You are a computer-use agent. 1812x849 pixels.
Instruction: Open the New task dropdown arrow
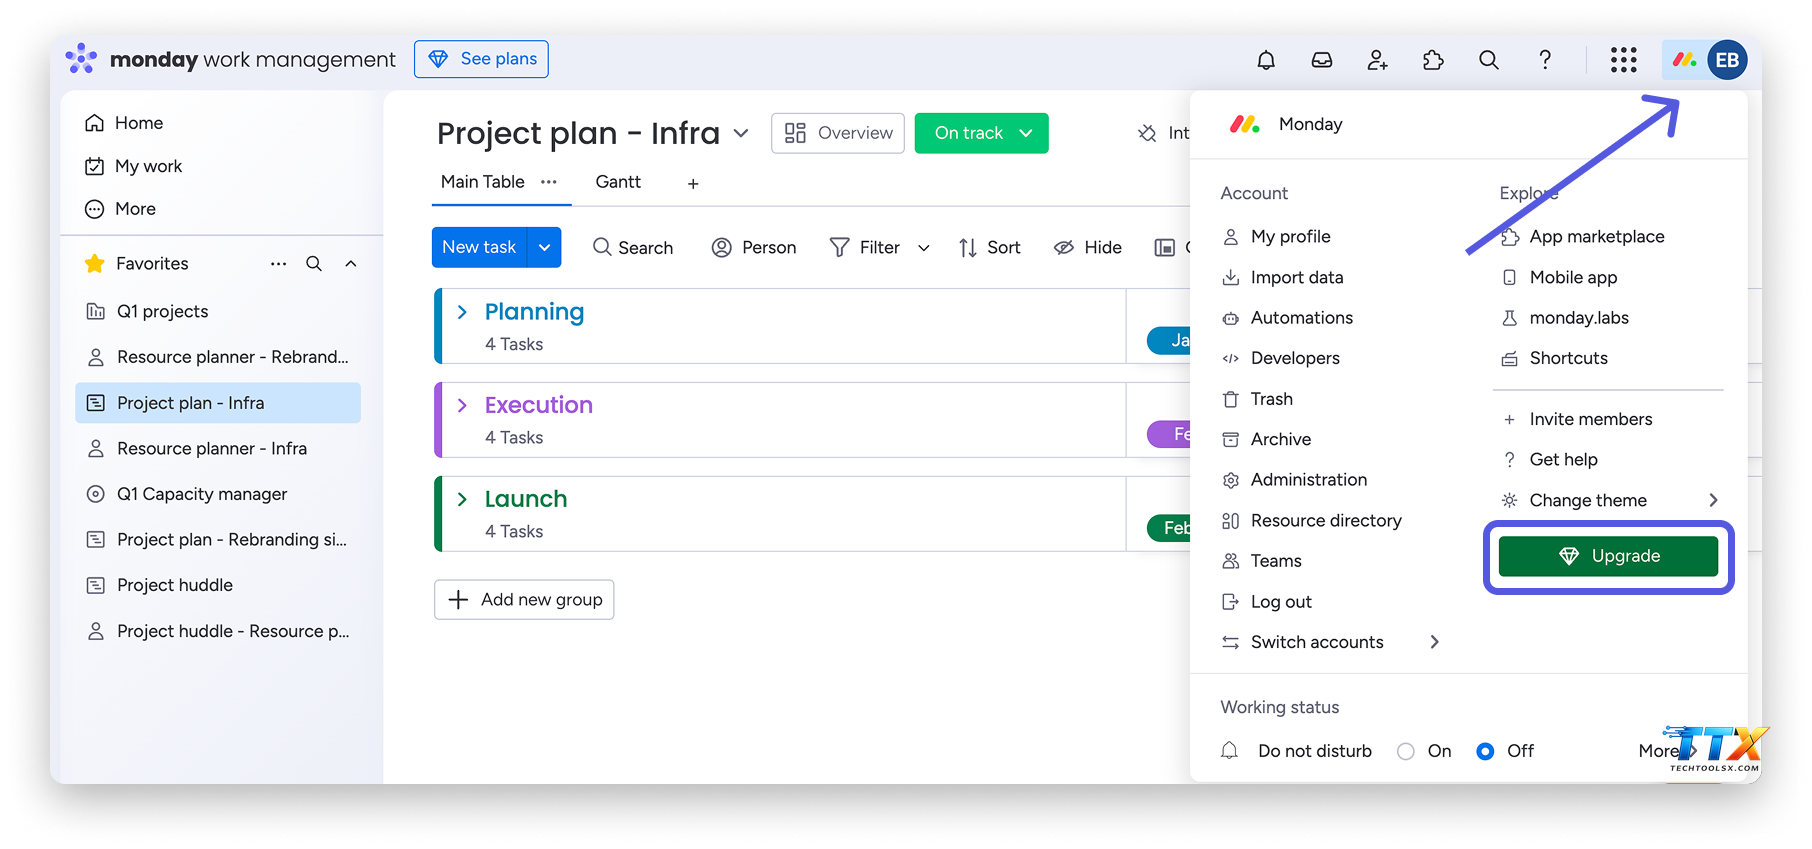pyautogui.click(x=544, y=247)
